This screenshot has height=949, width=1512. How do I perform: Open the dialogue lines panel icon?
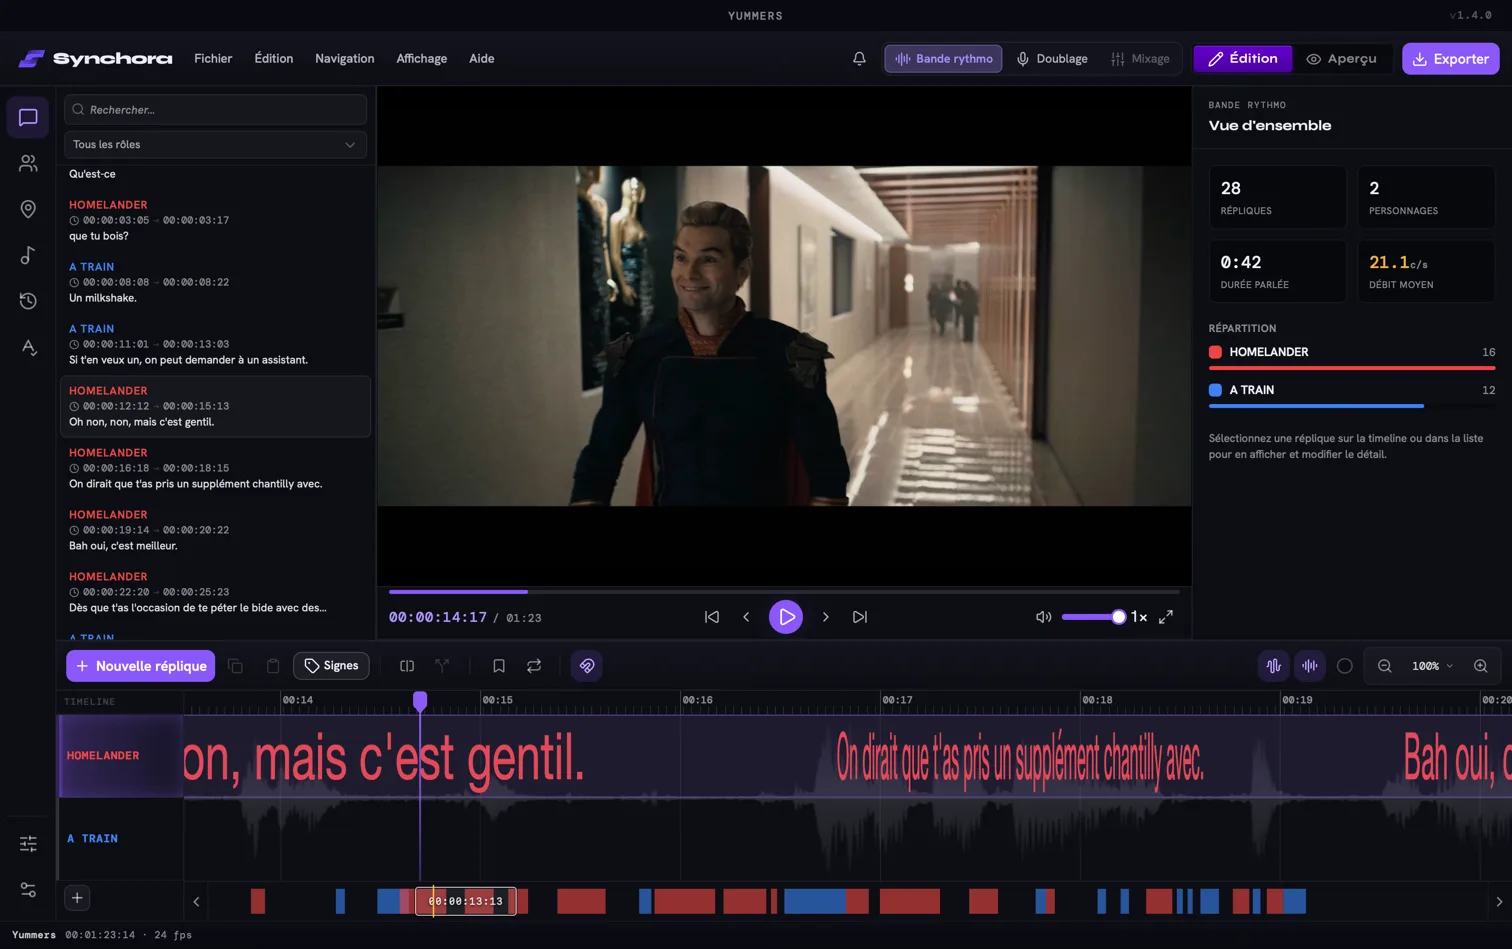28,118
